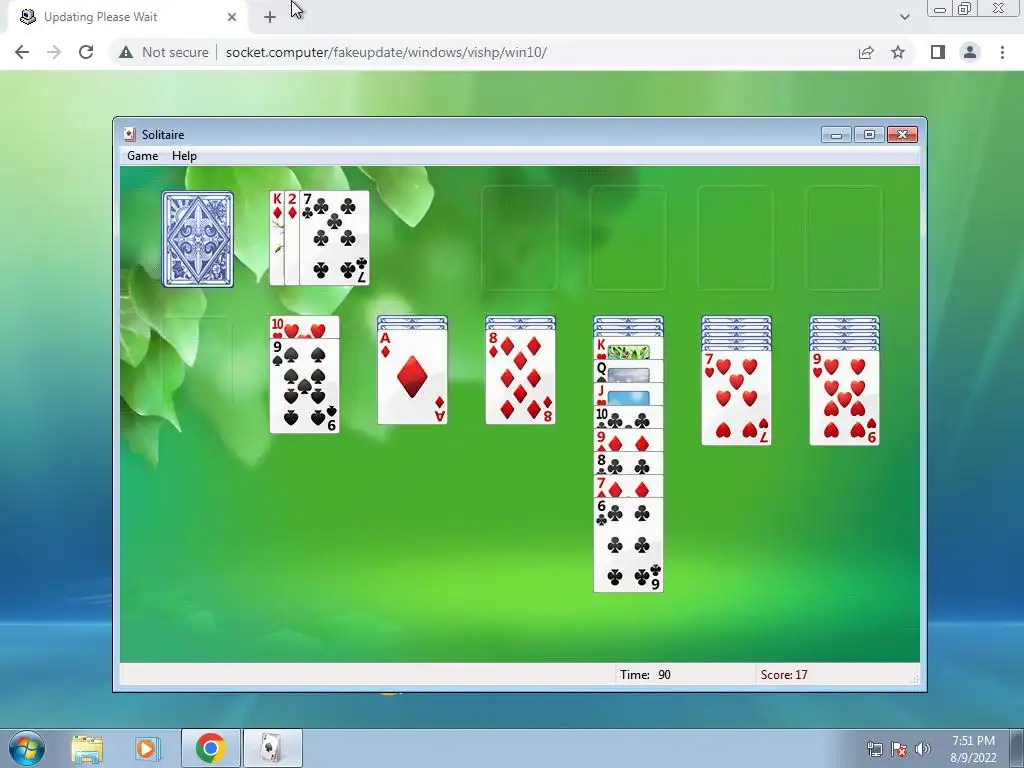Select the 9 of diamonds in long column
The width and height of the screenshot is (1024, 768).
coord(628,440)
